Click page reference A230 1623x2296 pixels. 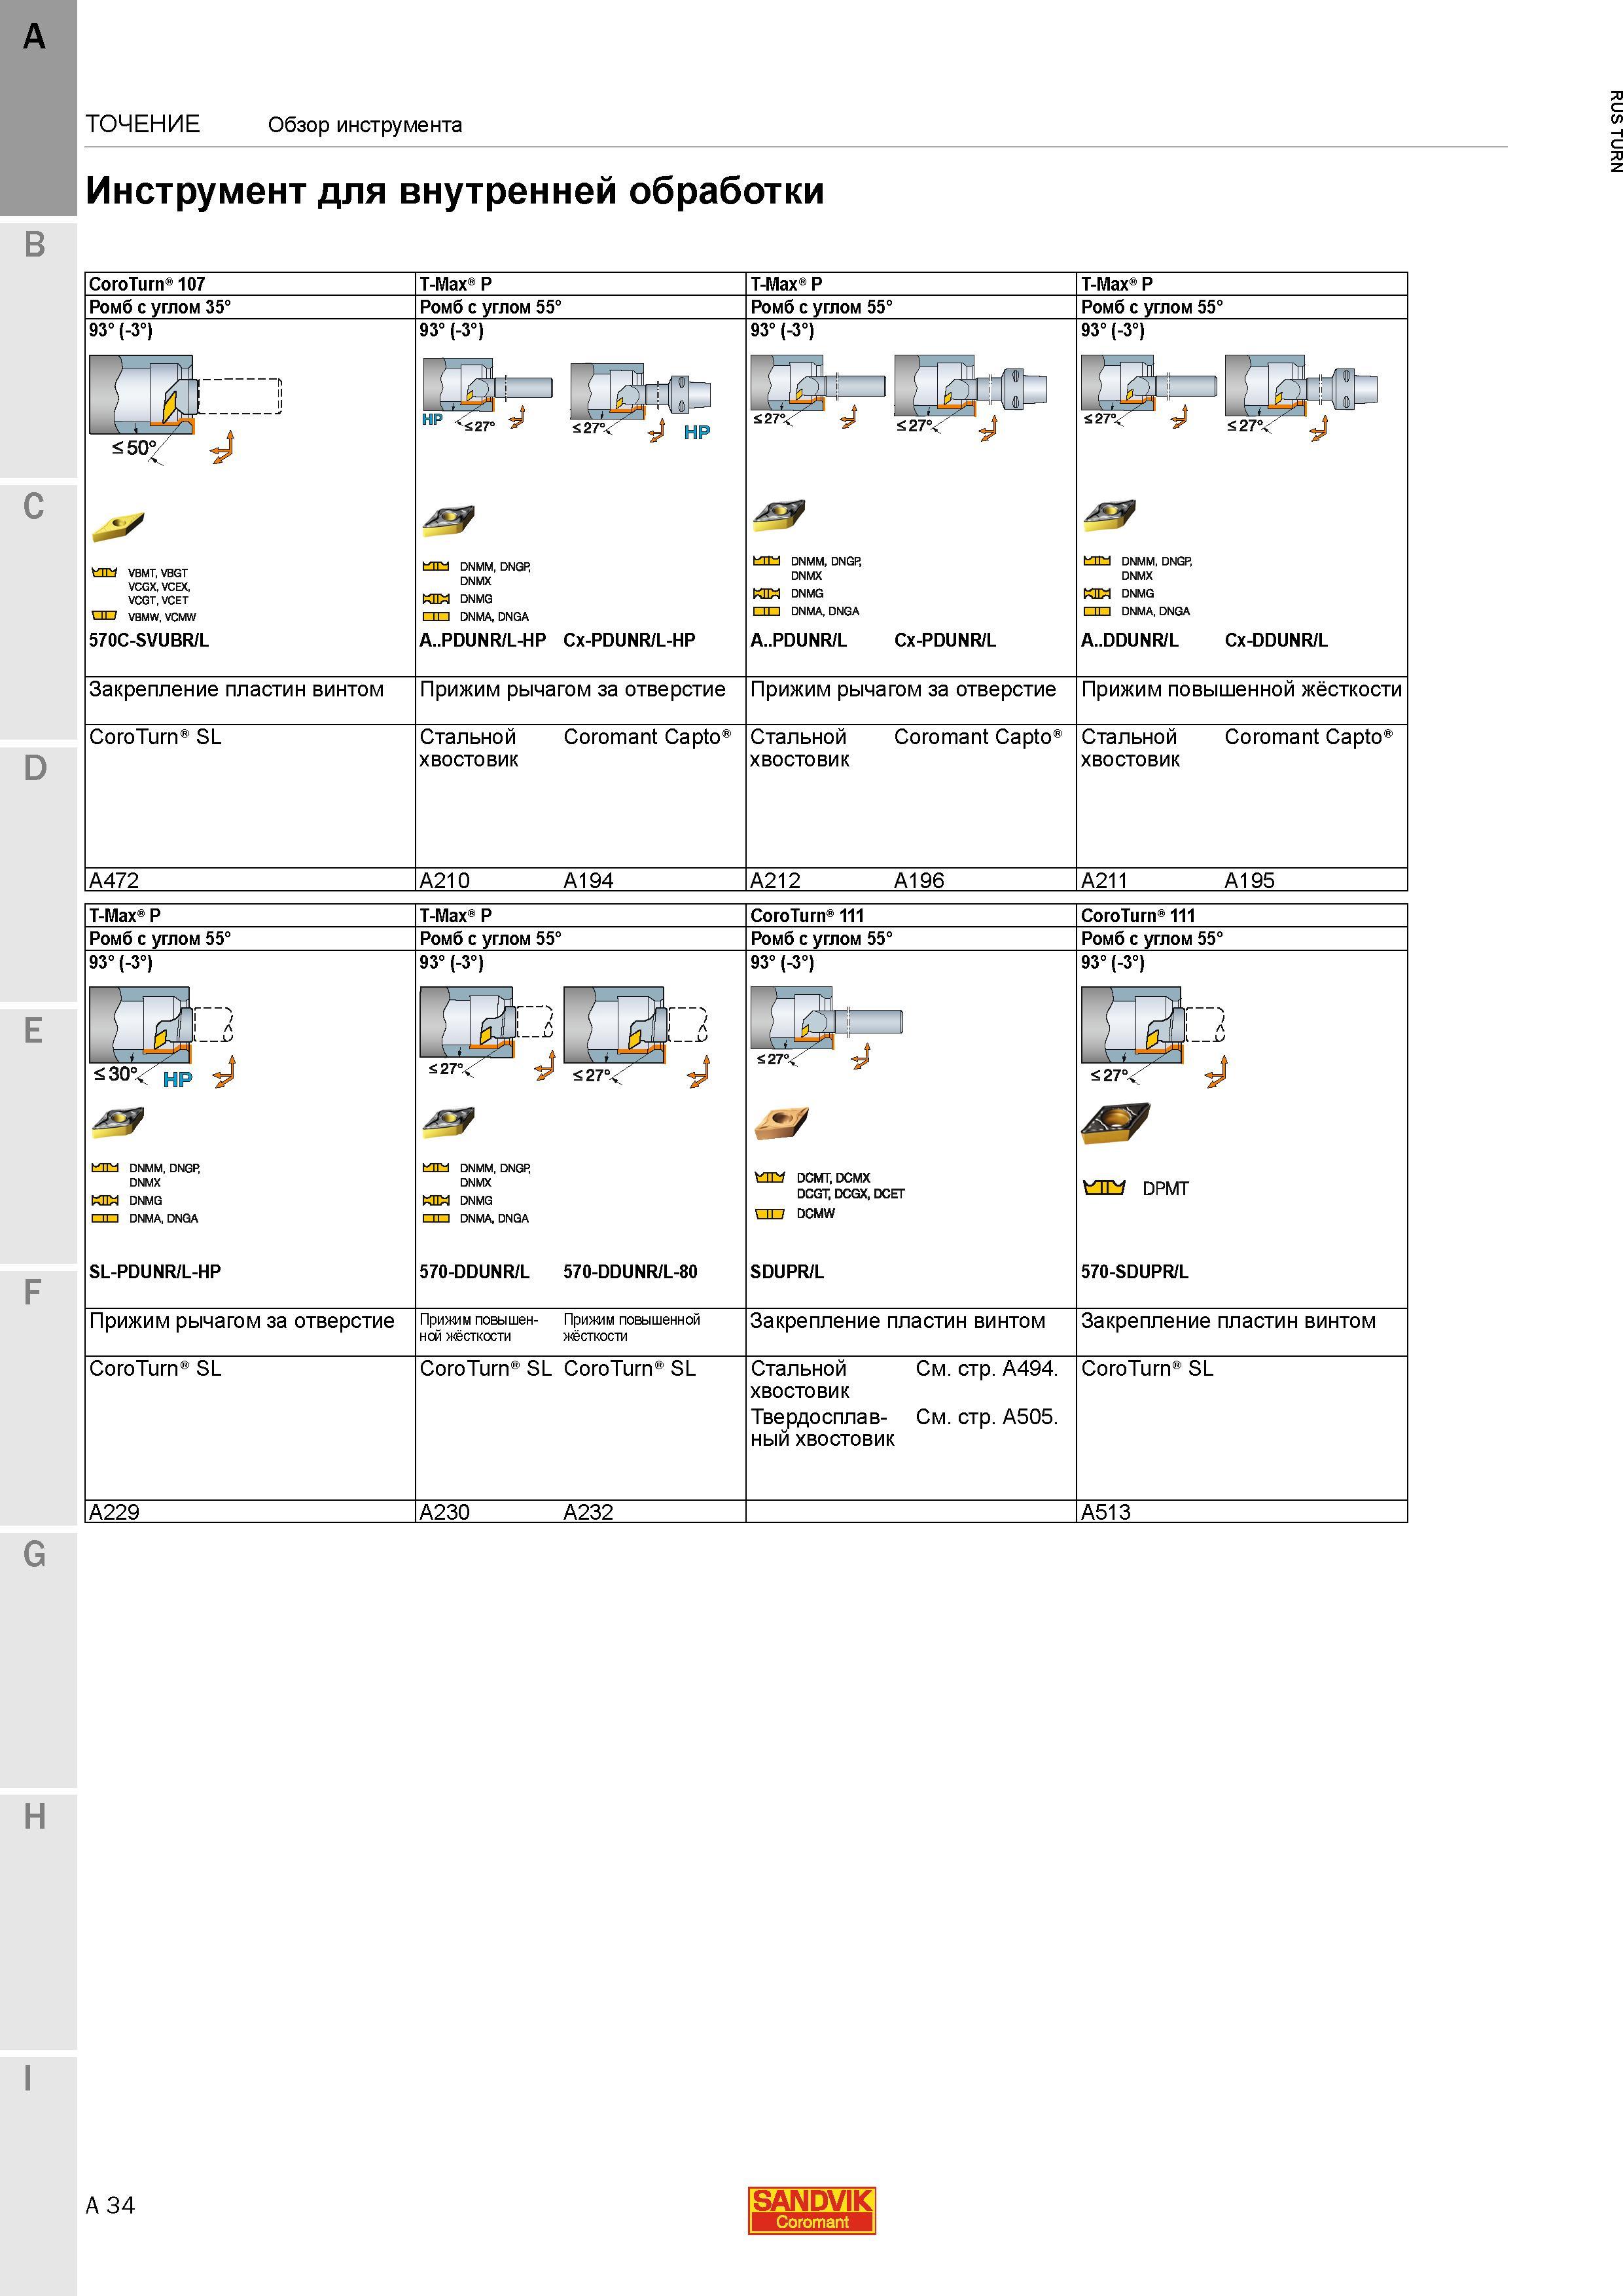tap(444, 1512)
